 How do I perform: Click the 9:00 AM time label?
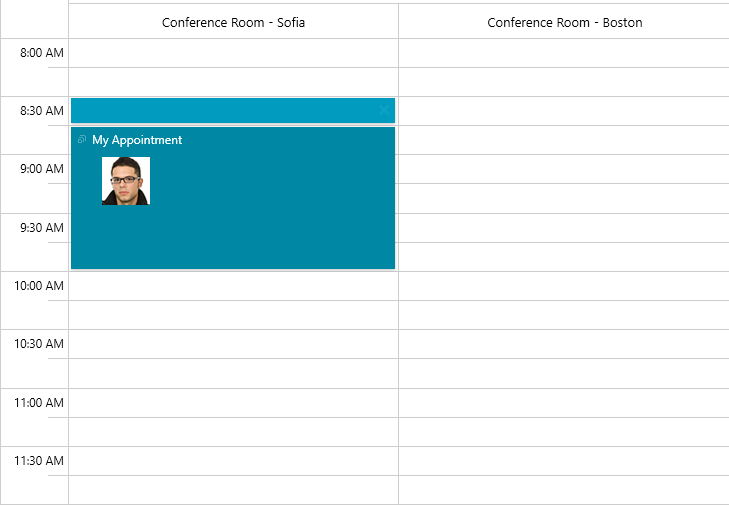tap(42, 169)
